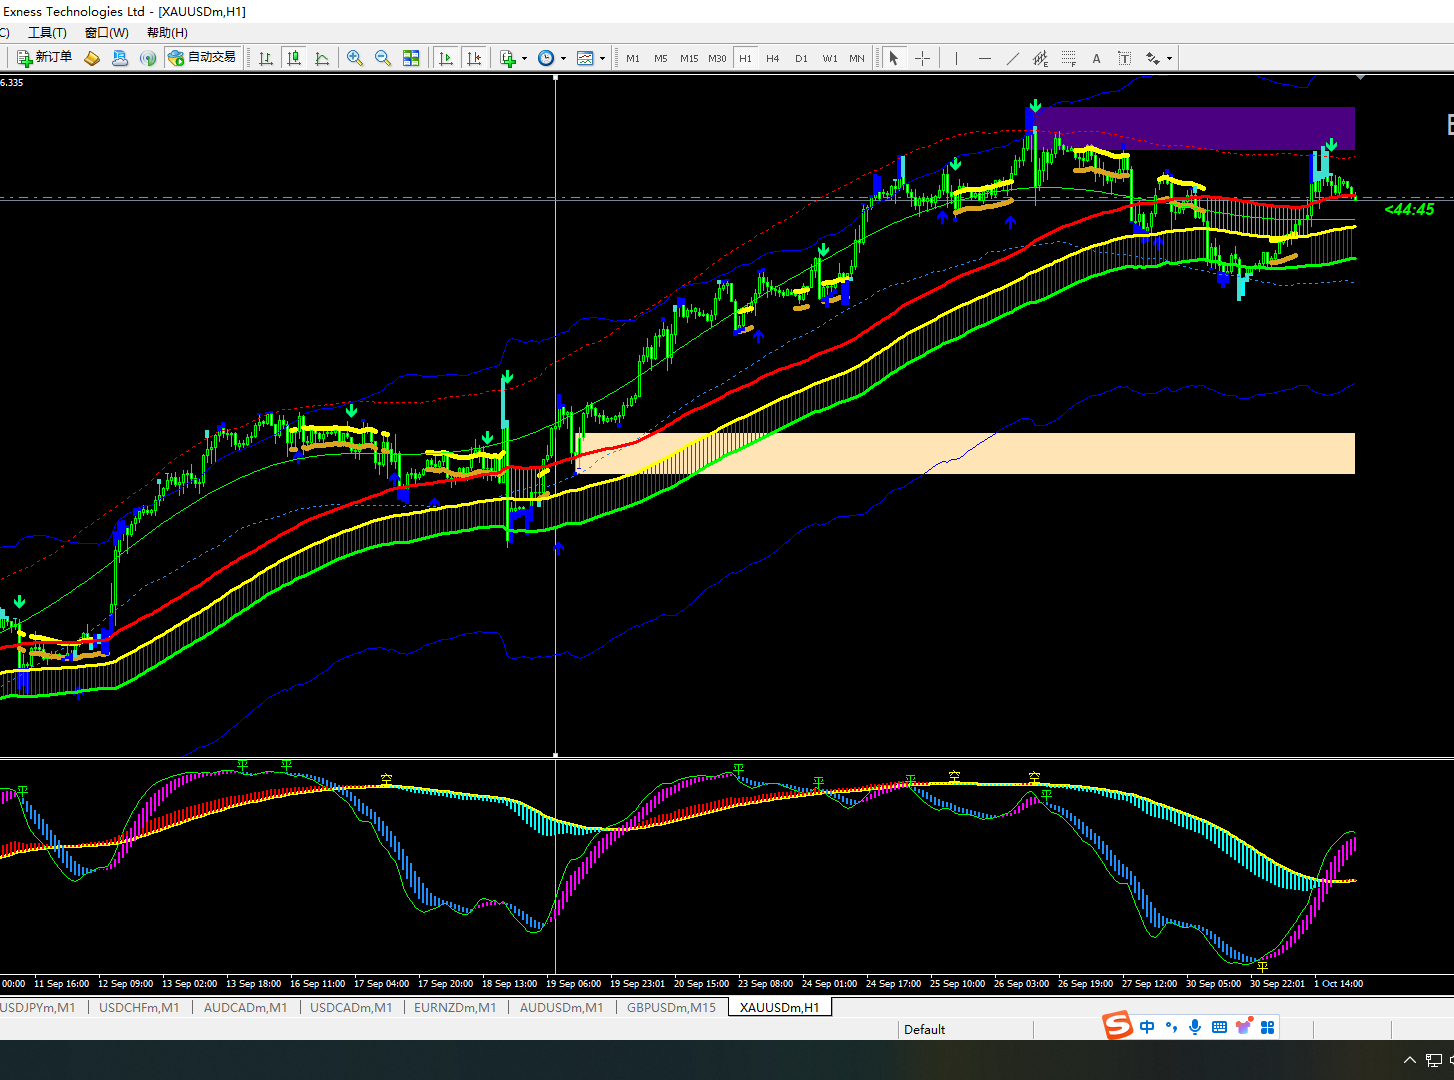Draw a vertical line tool
Viewport: 1454px width, 1080px height.
(956, 58)
